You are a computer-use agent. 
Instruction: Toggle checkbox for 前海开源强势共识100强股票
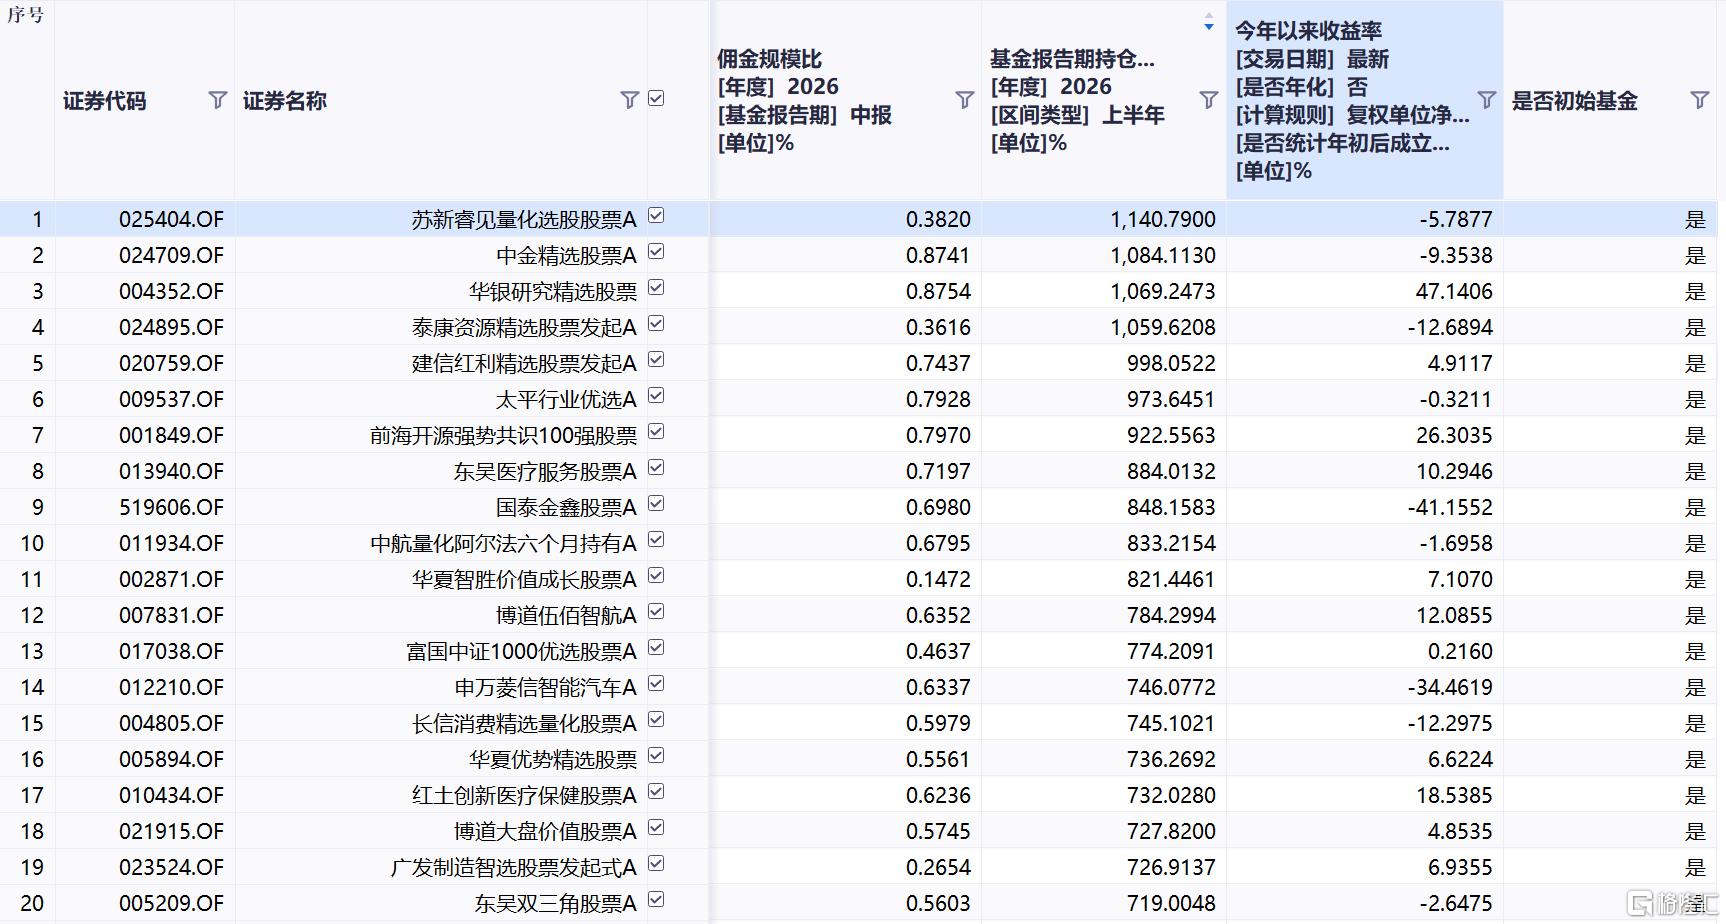pyautogui.click(x=656, y=432)
